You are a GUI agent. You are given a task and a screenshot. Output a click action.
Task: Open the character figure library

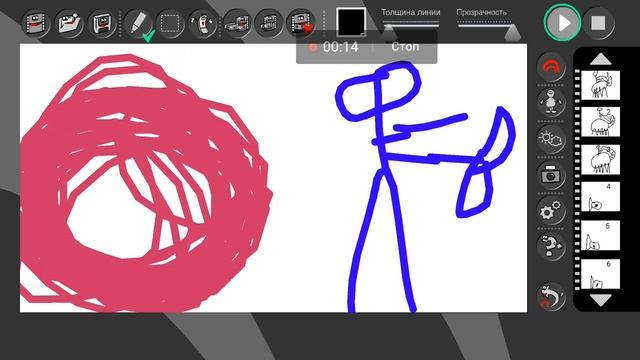click(551, 102)
